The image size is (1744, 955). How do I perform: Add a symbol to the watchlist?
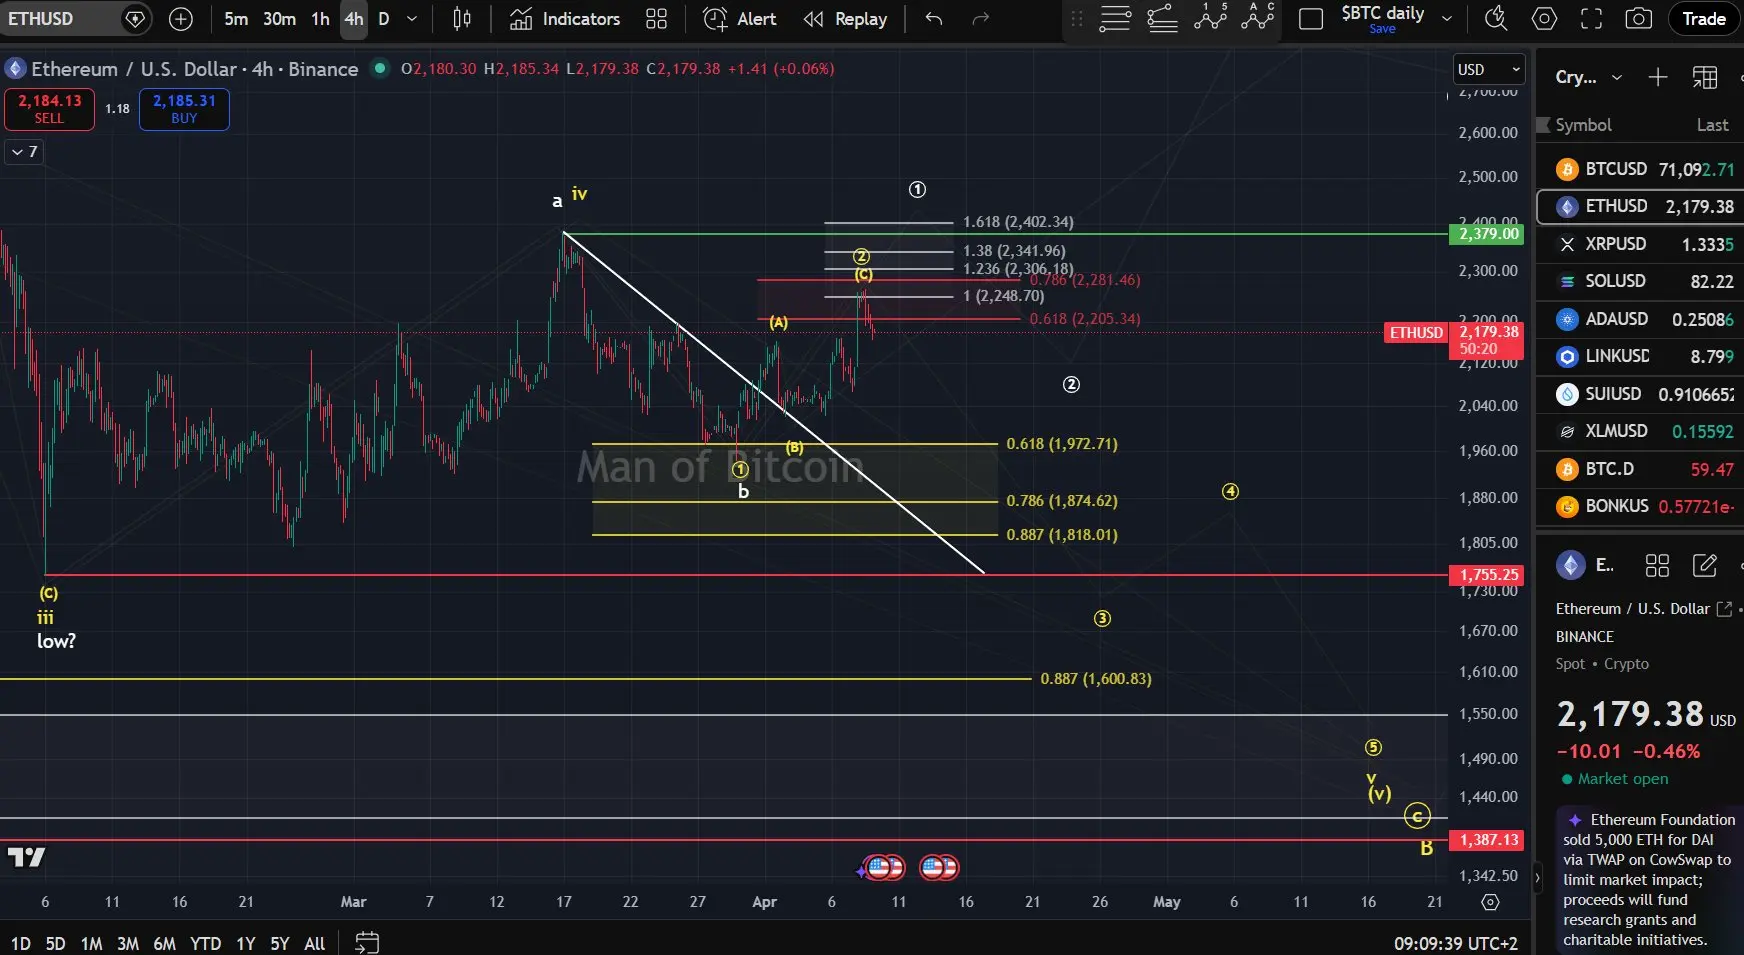pos(1658,77)
